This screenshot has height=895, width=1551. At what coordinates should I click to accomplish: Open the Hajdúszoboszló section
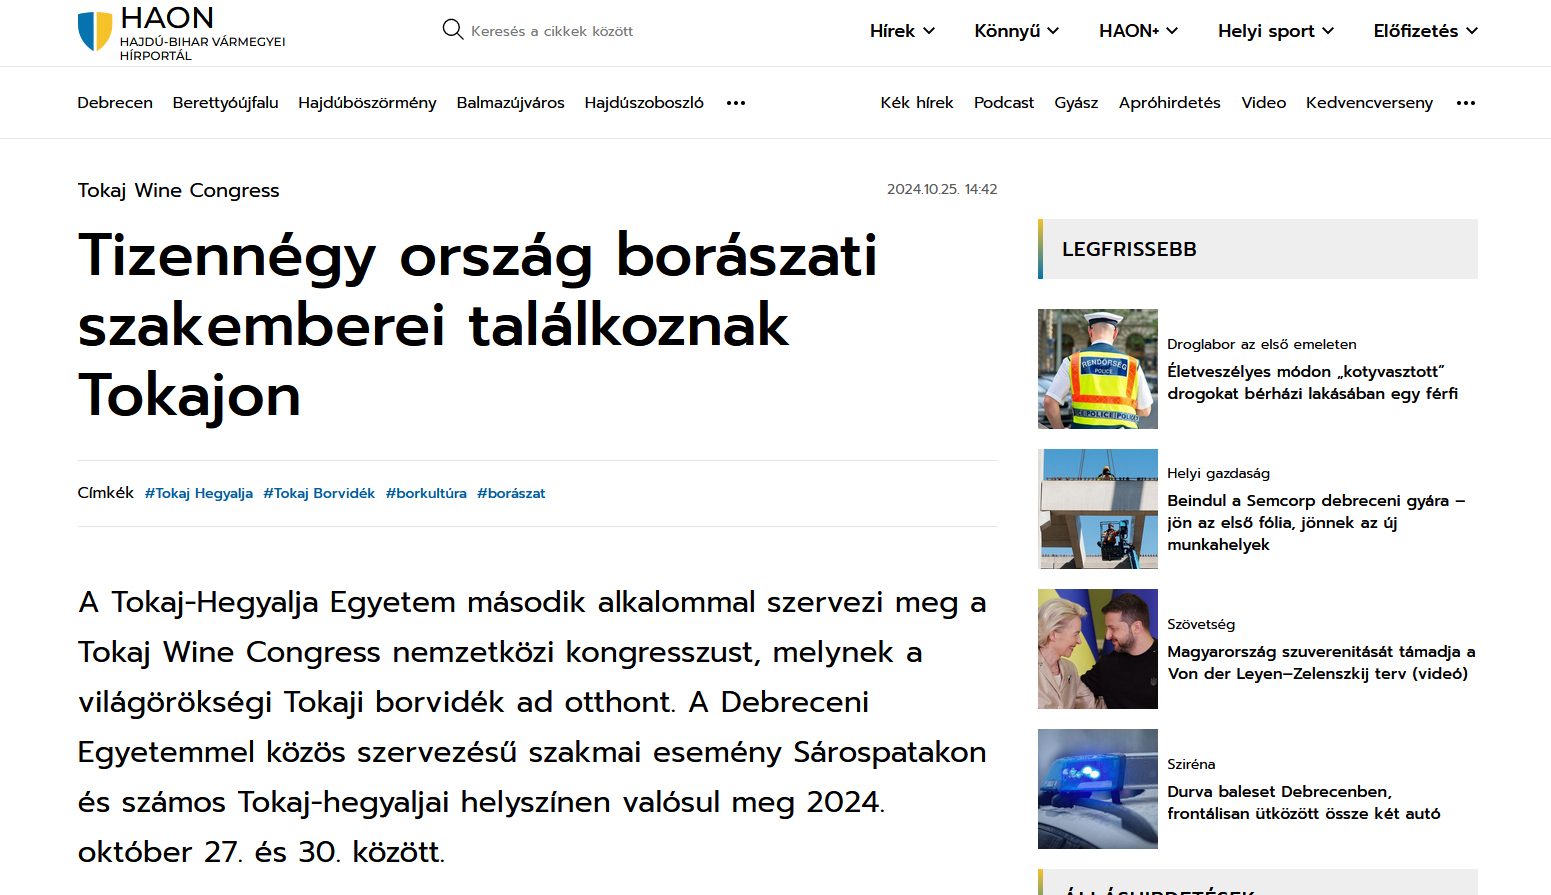pyautogui.click(x=644, y=103)
